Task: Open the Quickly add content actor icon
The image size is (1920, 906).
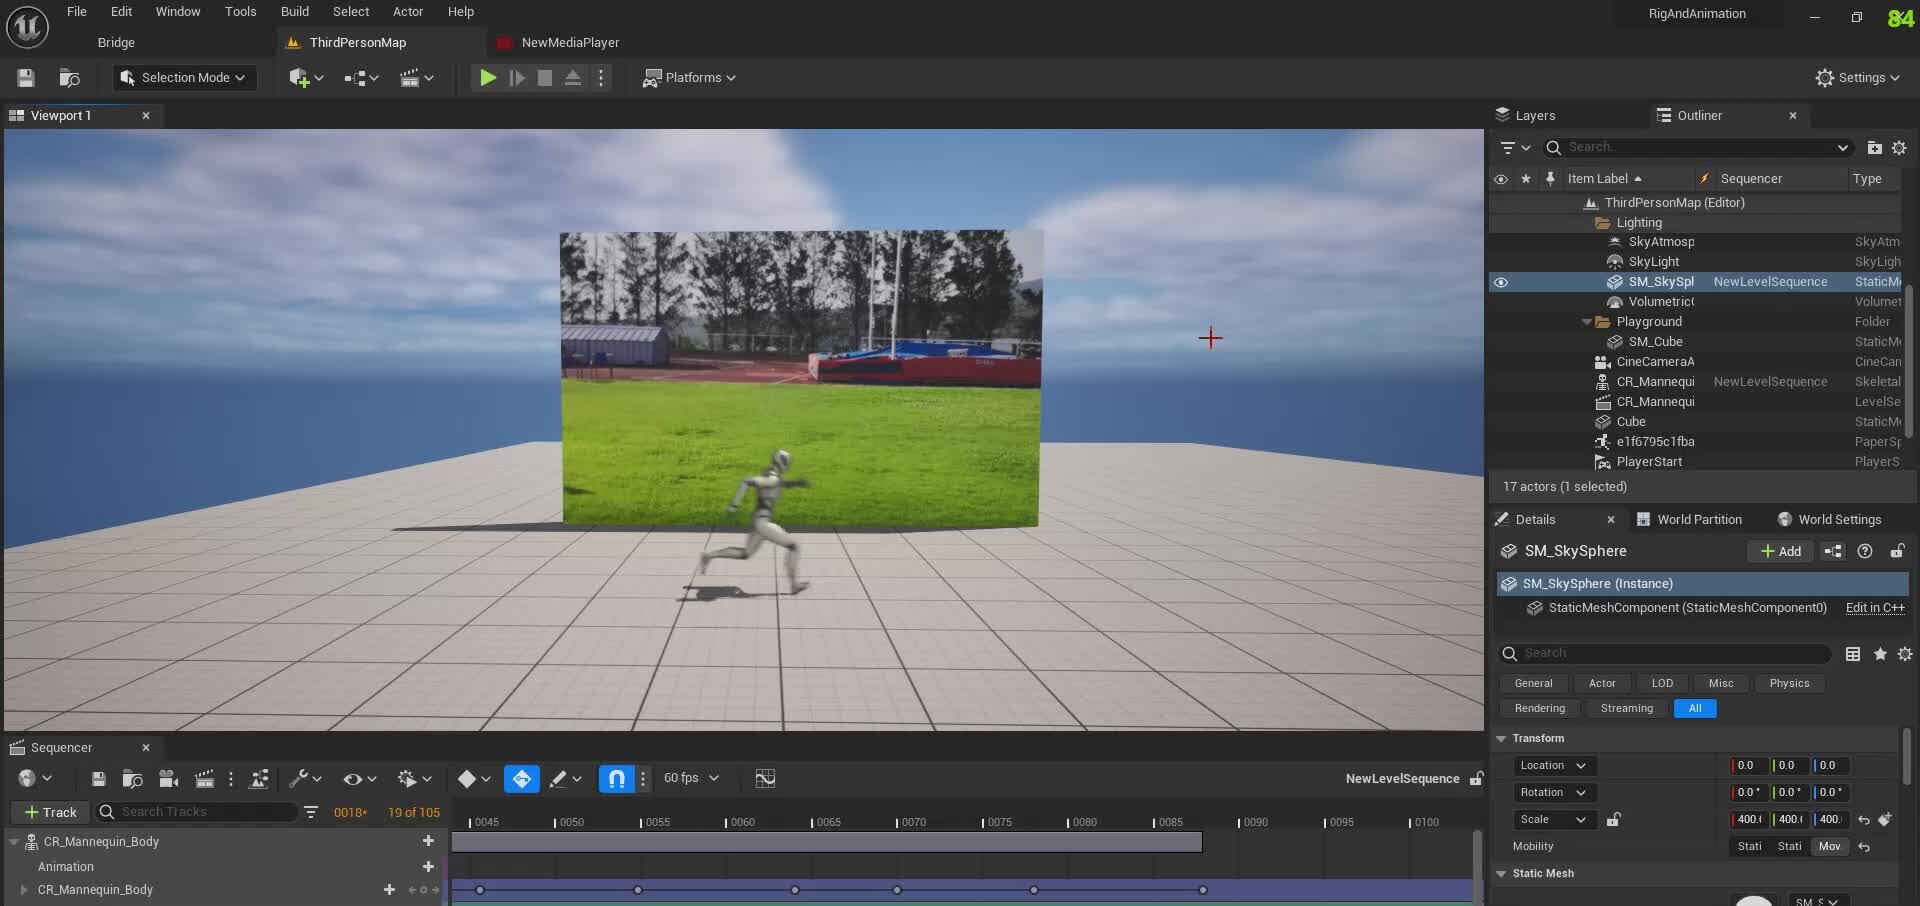Action: 300,77
